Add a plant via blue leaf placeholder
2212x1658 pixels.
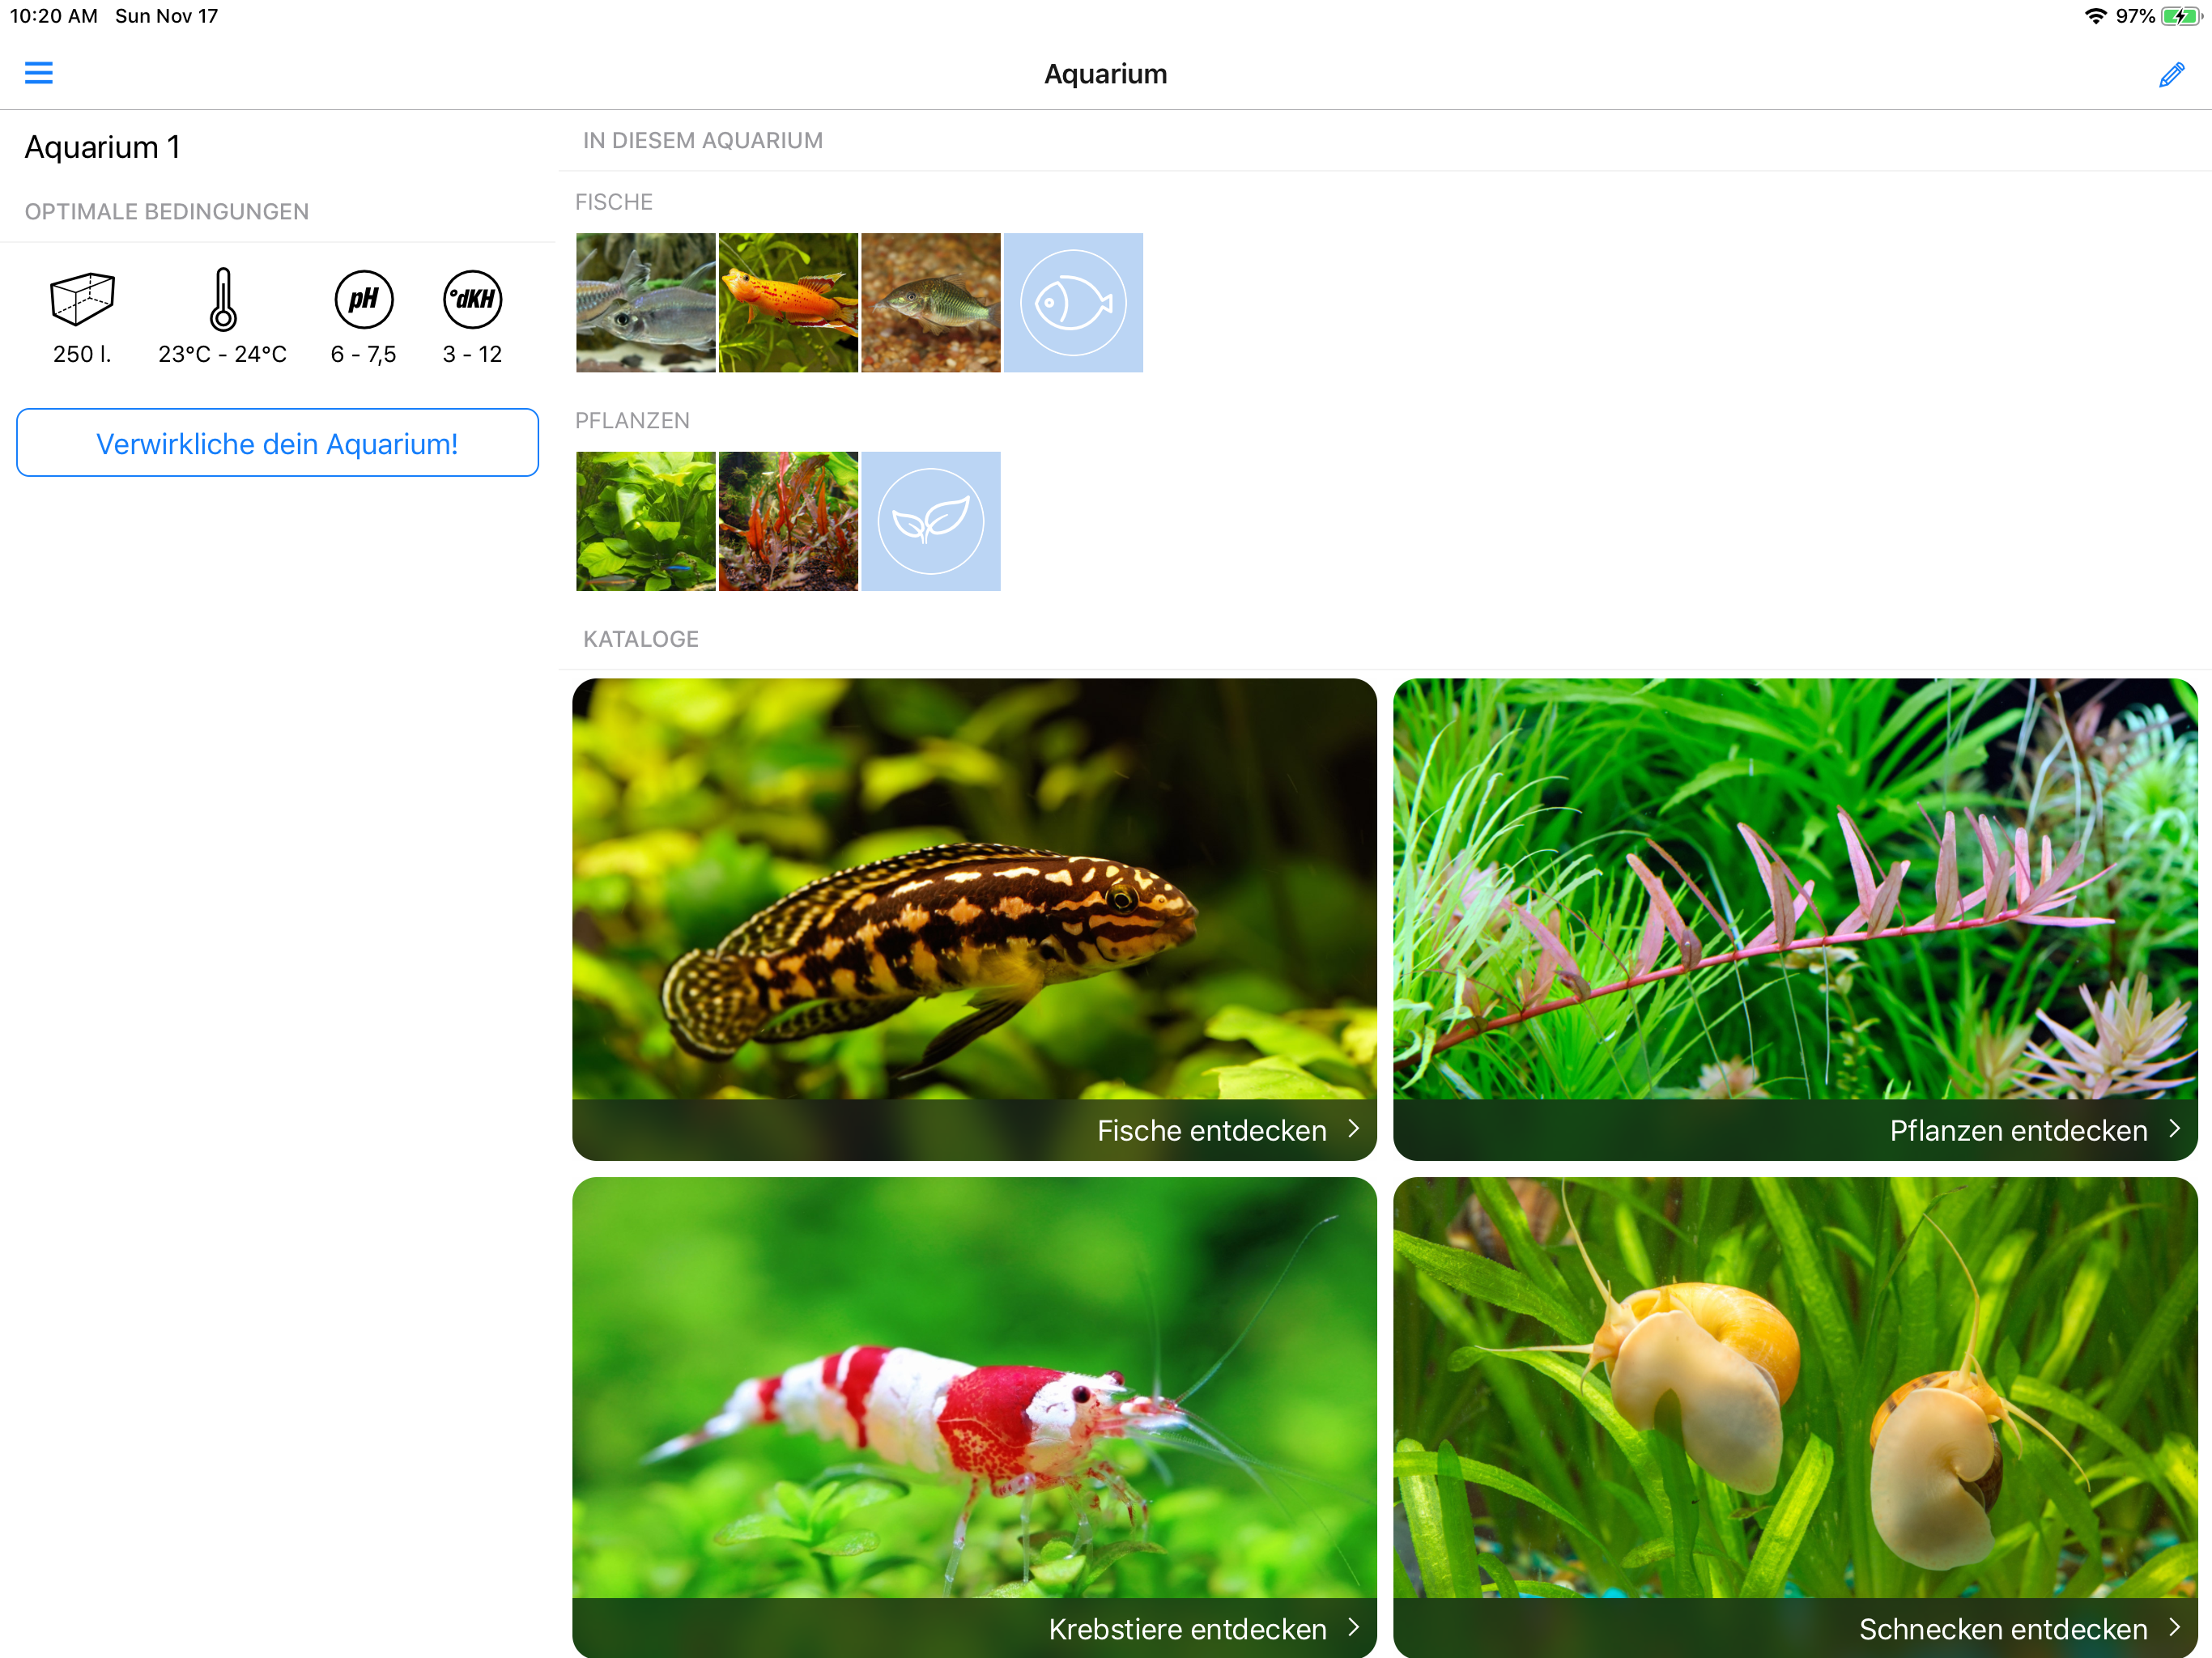click(x=930, y=521)
